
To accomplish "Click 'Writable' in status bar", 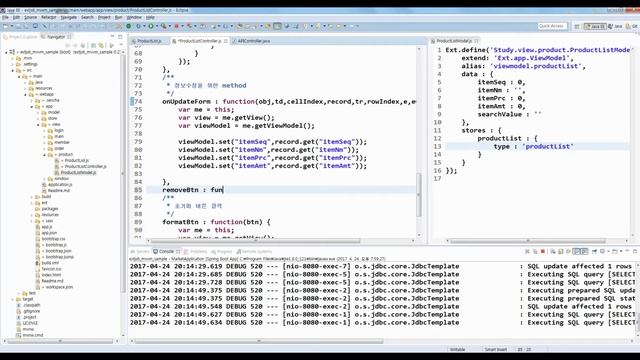I will (x=458, y=349).
